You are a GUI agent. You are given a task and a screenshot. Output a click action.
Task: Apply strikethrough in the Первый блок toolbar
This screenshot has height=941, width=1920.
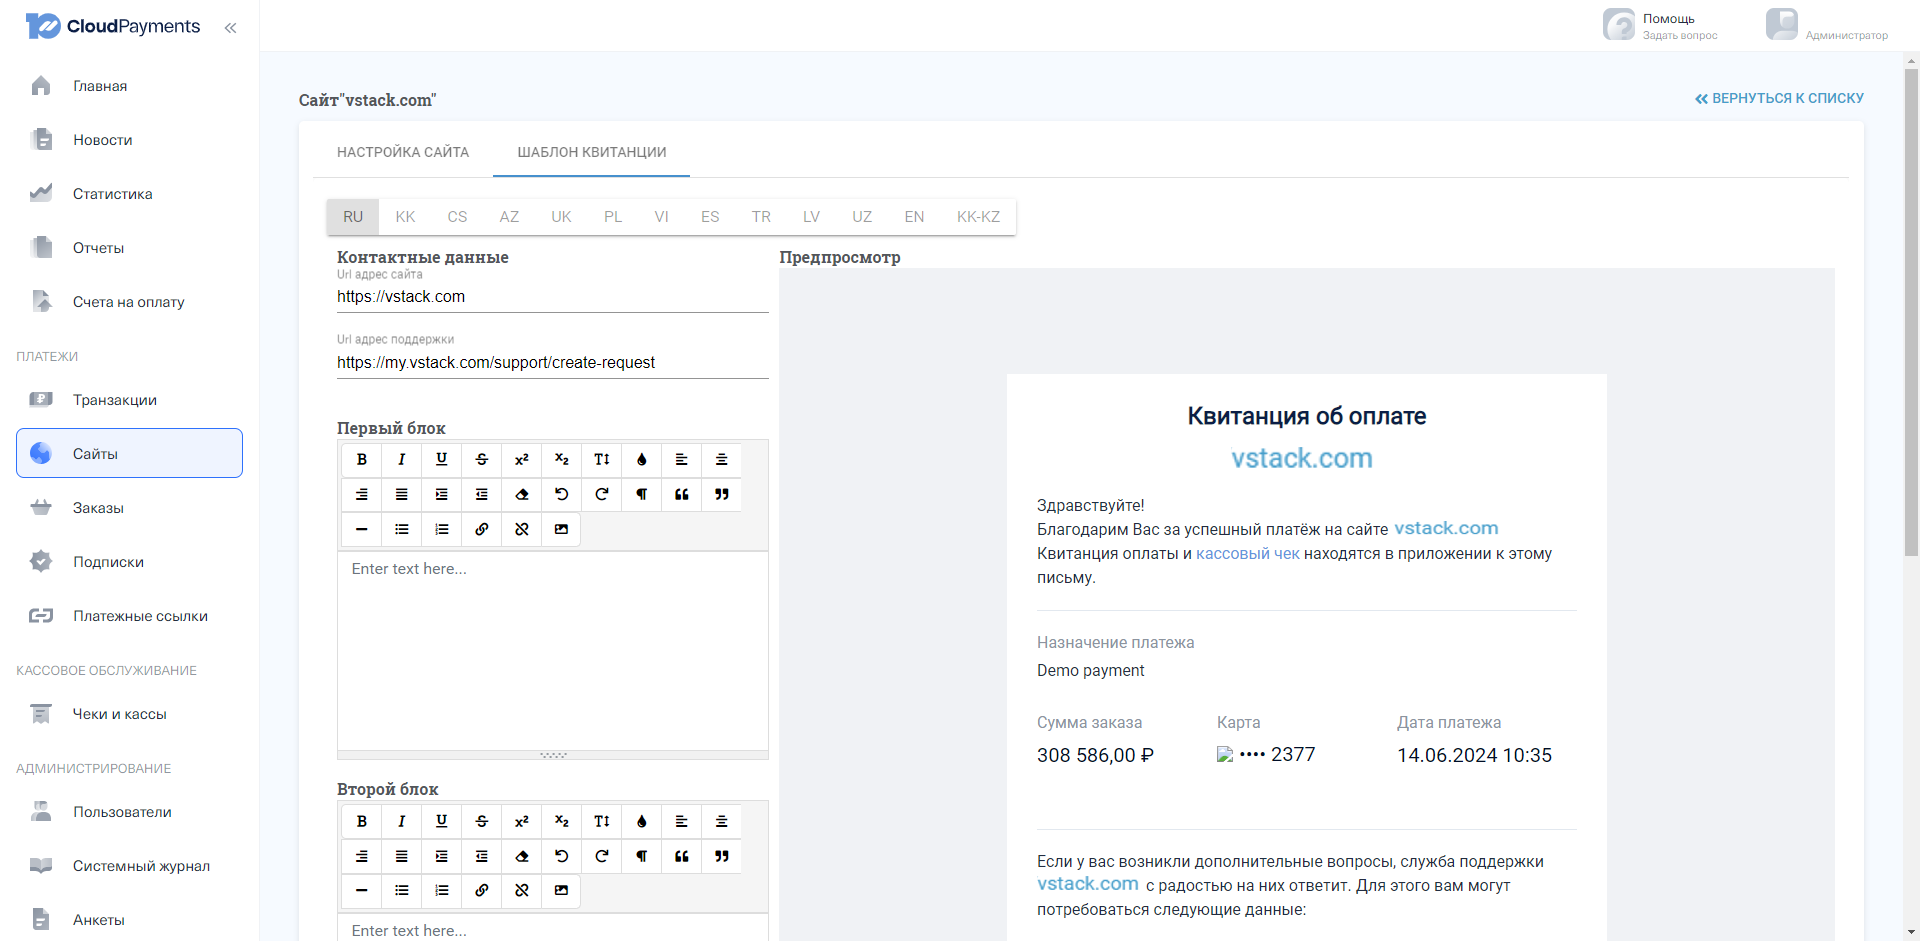482,459
